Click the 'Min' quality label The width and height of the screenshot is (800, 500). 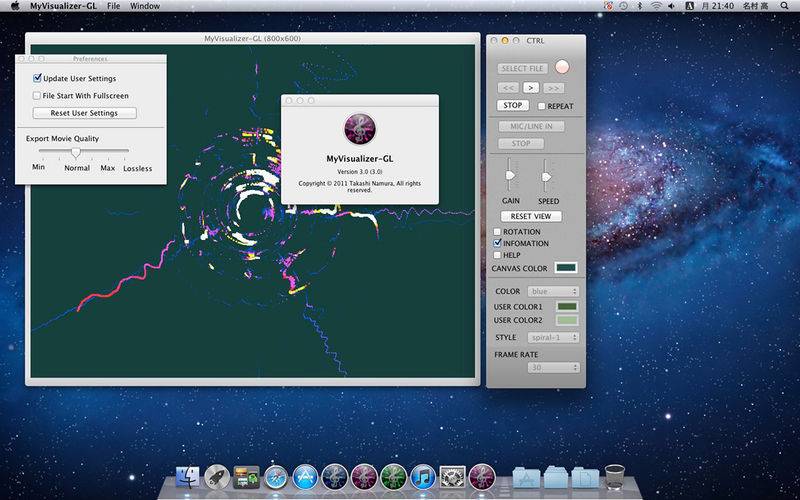38,167
